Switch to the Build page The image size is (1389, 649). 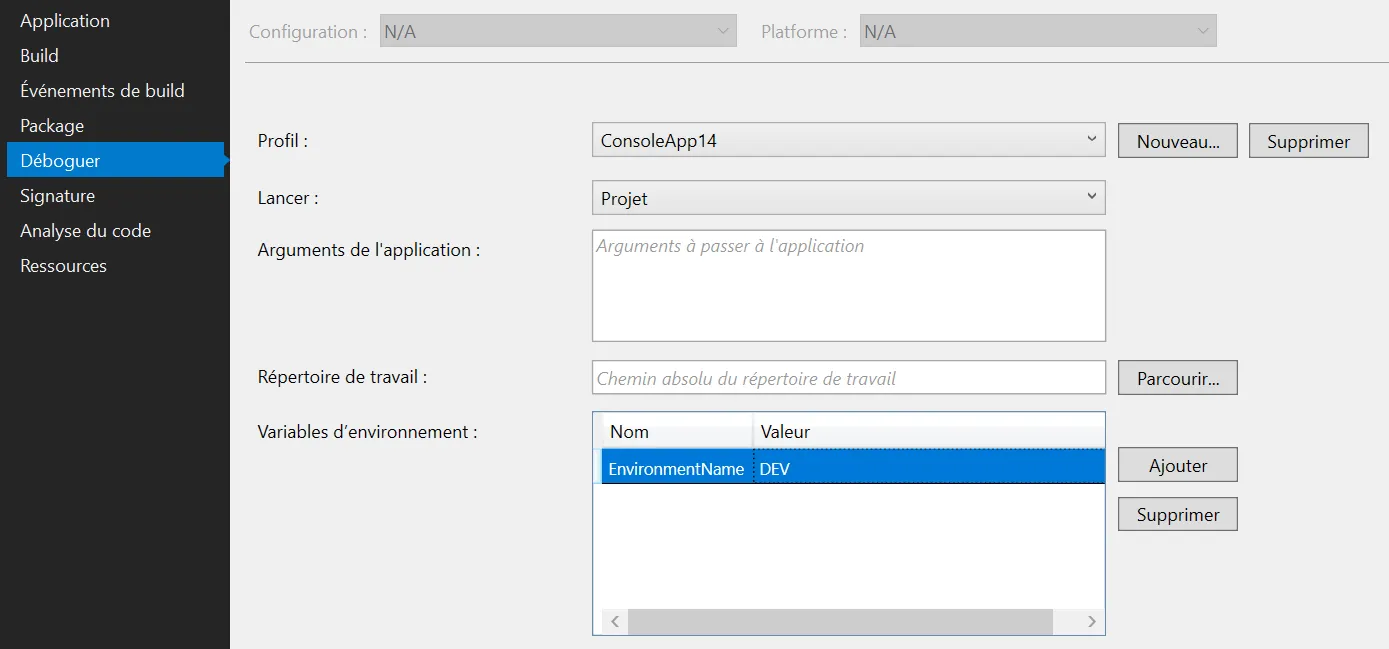pyautogui.click(x=40, y=56)
